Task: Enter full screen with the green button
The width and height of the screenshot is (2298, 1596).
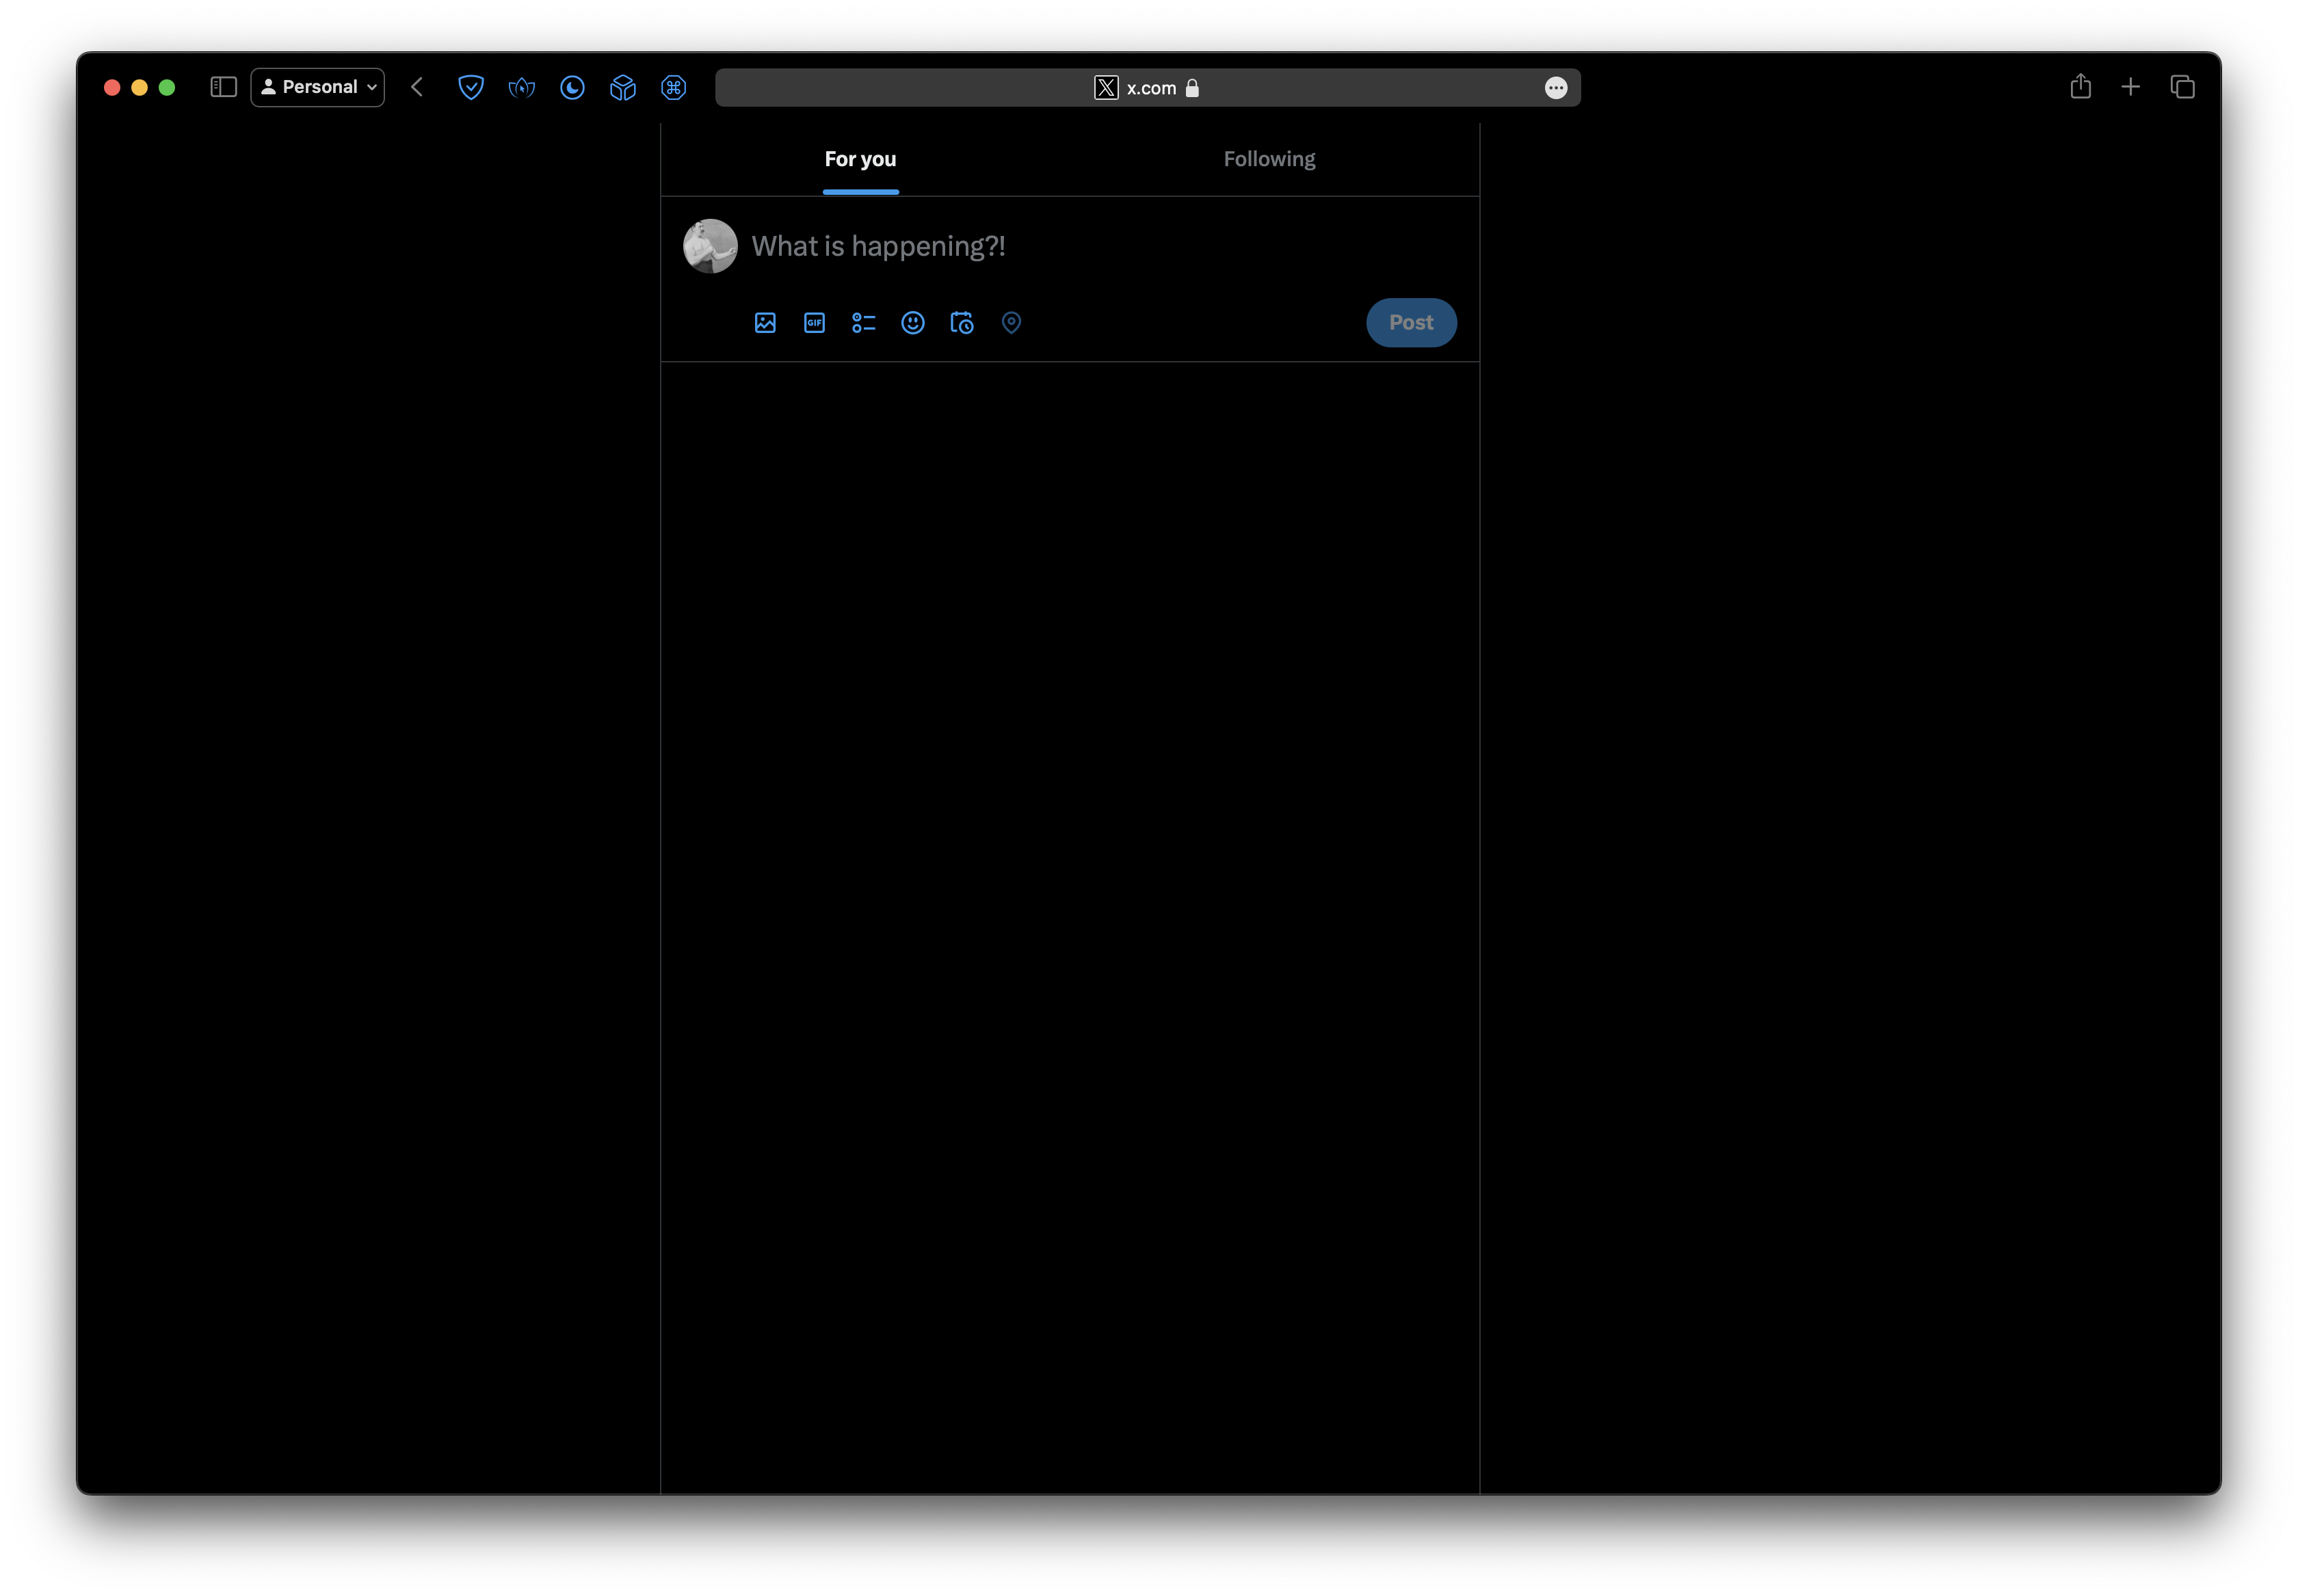Action: pyautogui.click(x=167, y=87)
